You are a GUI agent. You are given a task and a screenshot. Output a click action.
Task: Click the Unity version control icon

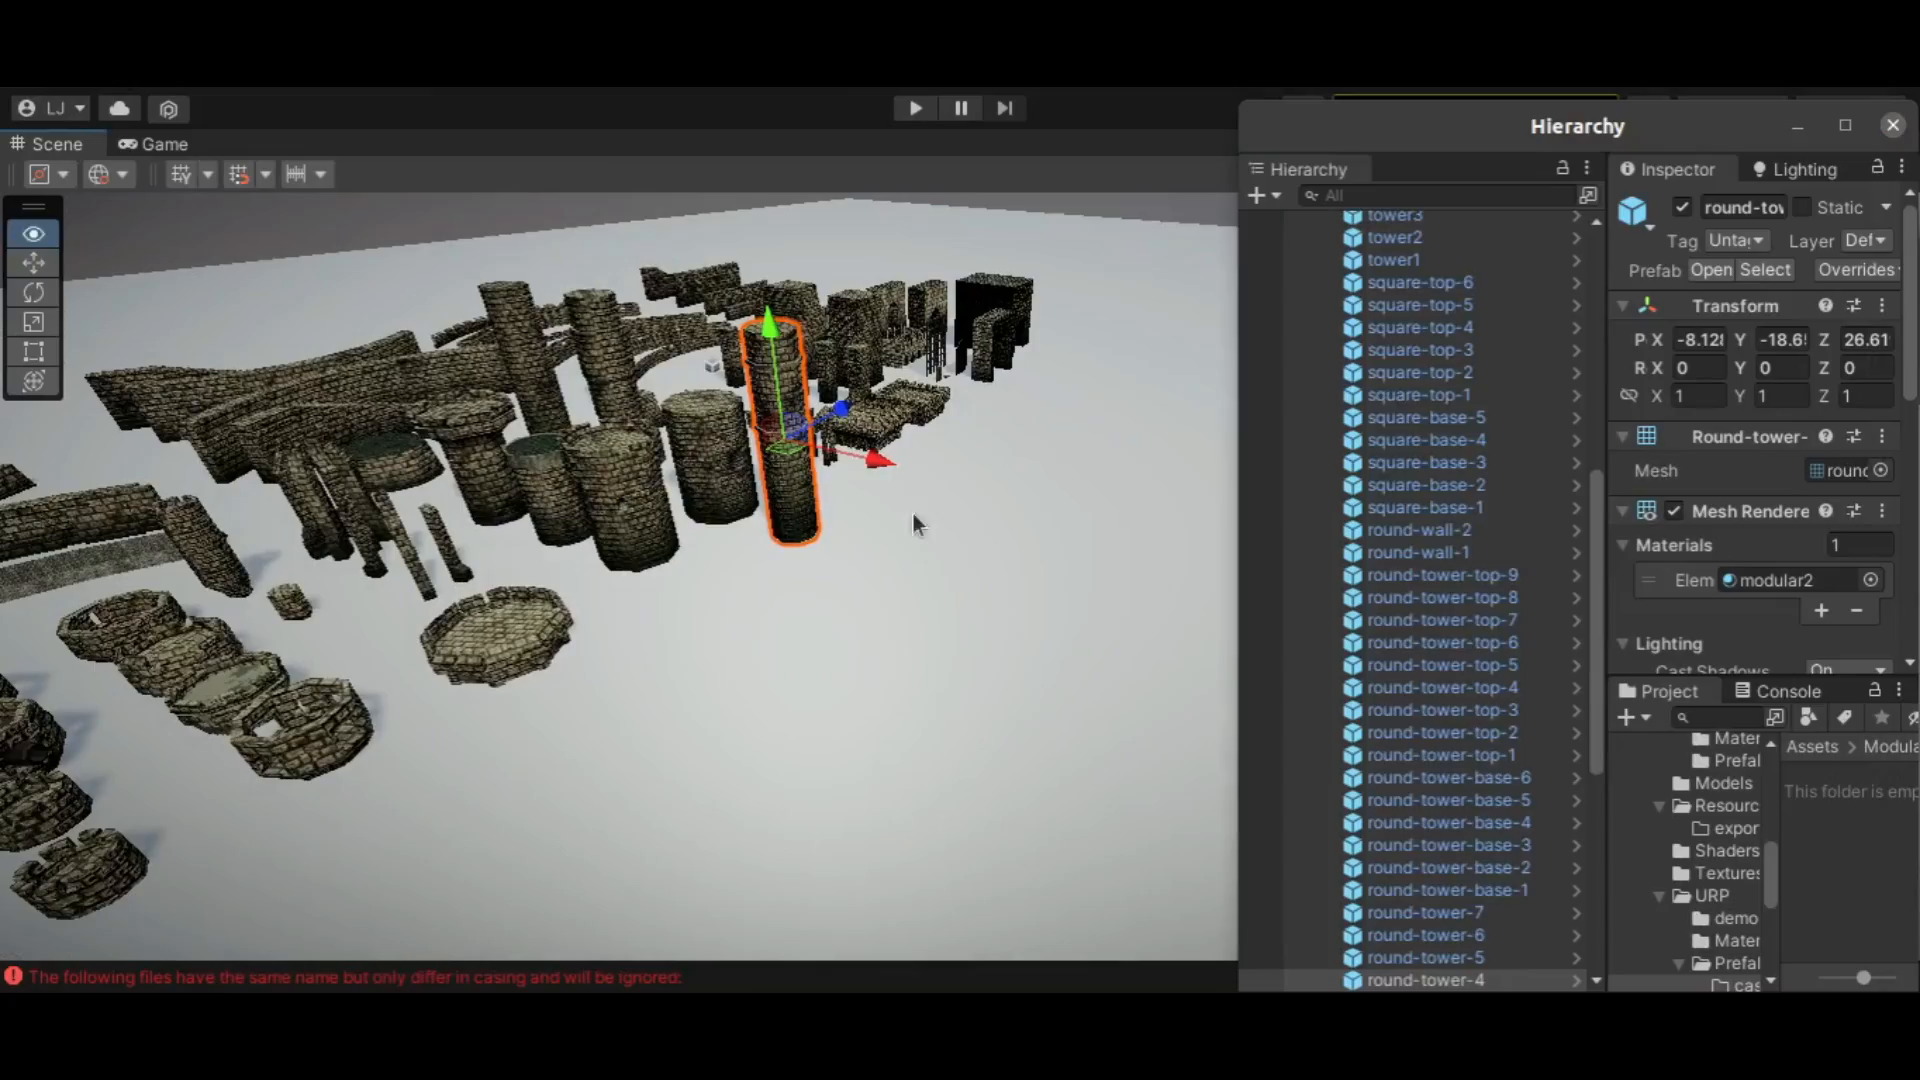[168, 109]
